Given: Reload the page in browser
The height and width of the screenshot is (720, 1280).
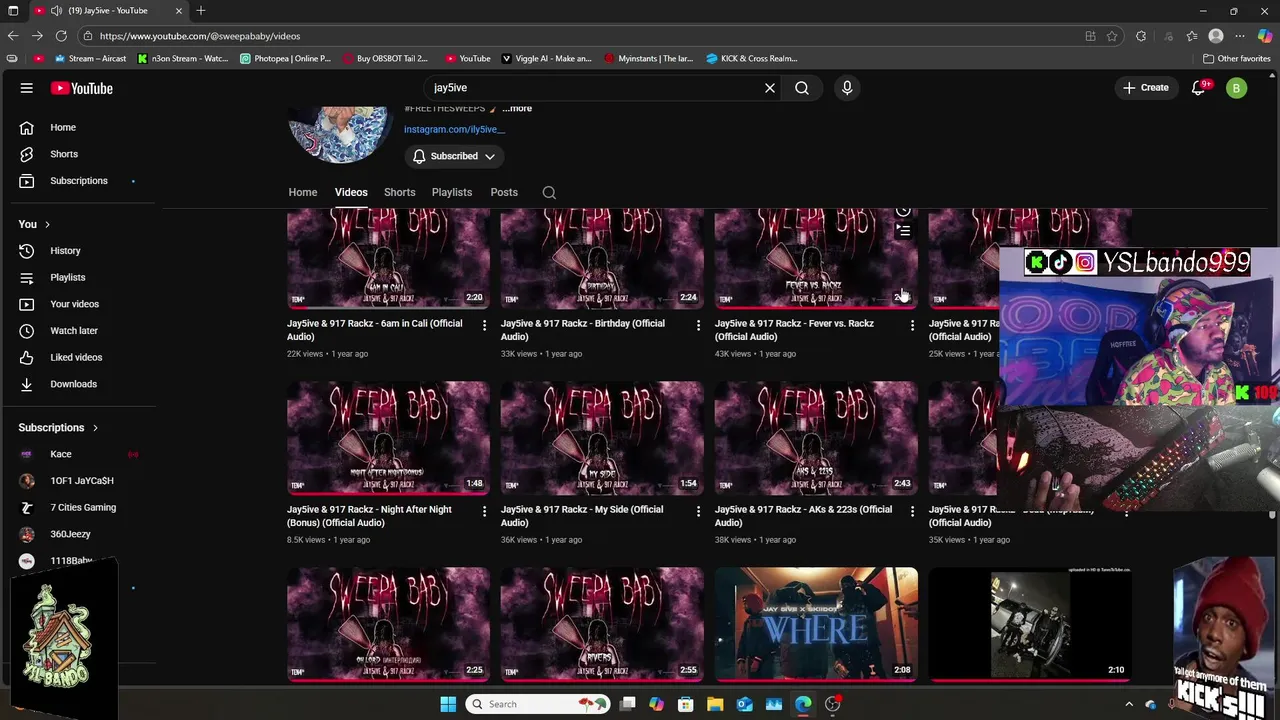Looking at the screenshot, I should coord(61,36).
